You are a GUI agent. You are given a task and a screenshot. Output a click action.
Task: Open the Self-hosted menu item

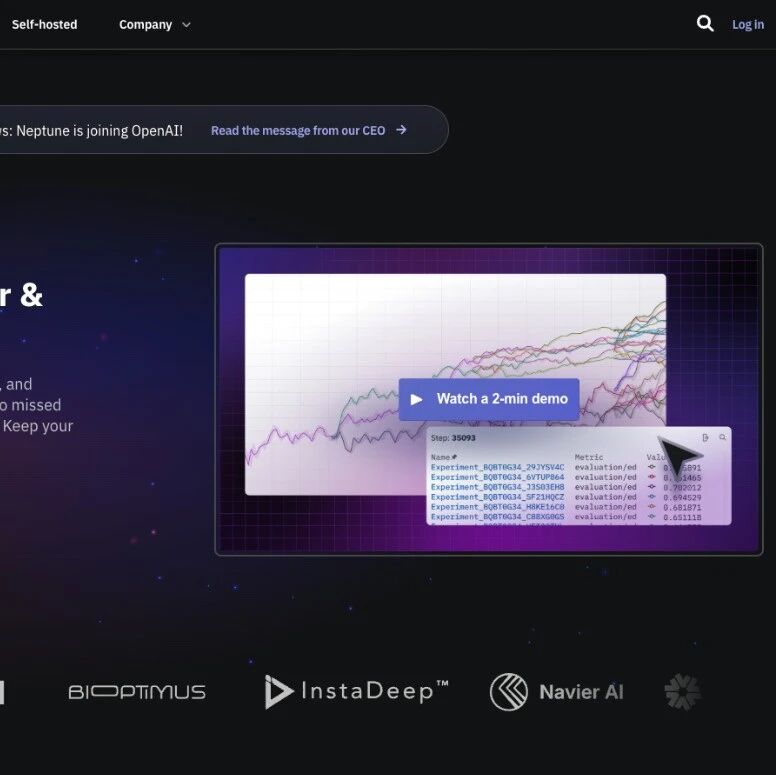[44, 24]
